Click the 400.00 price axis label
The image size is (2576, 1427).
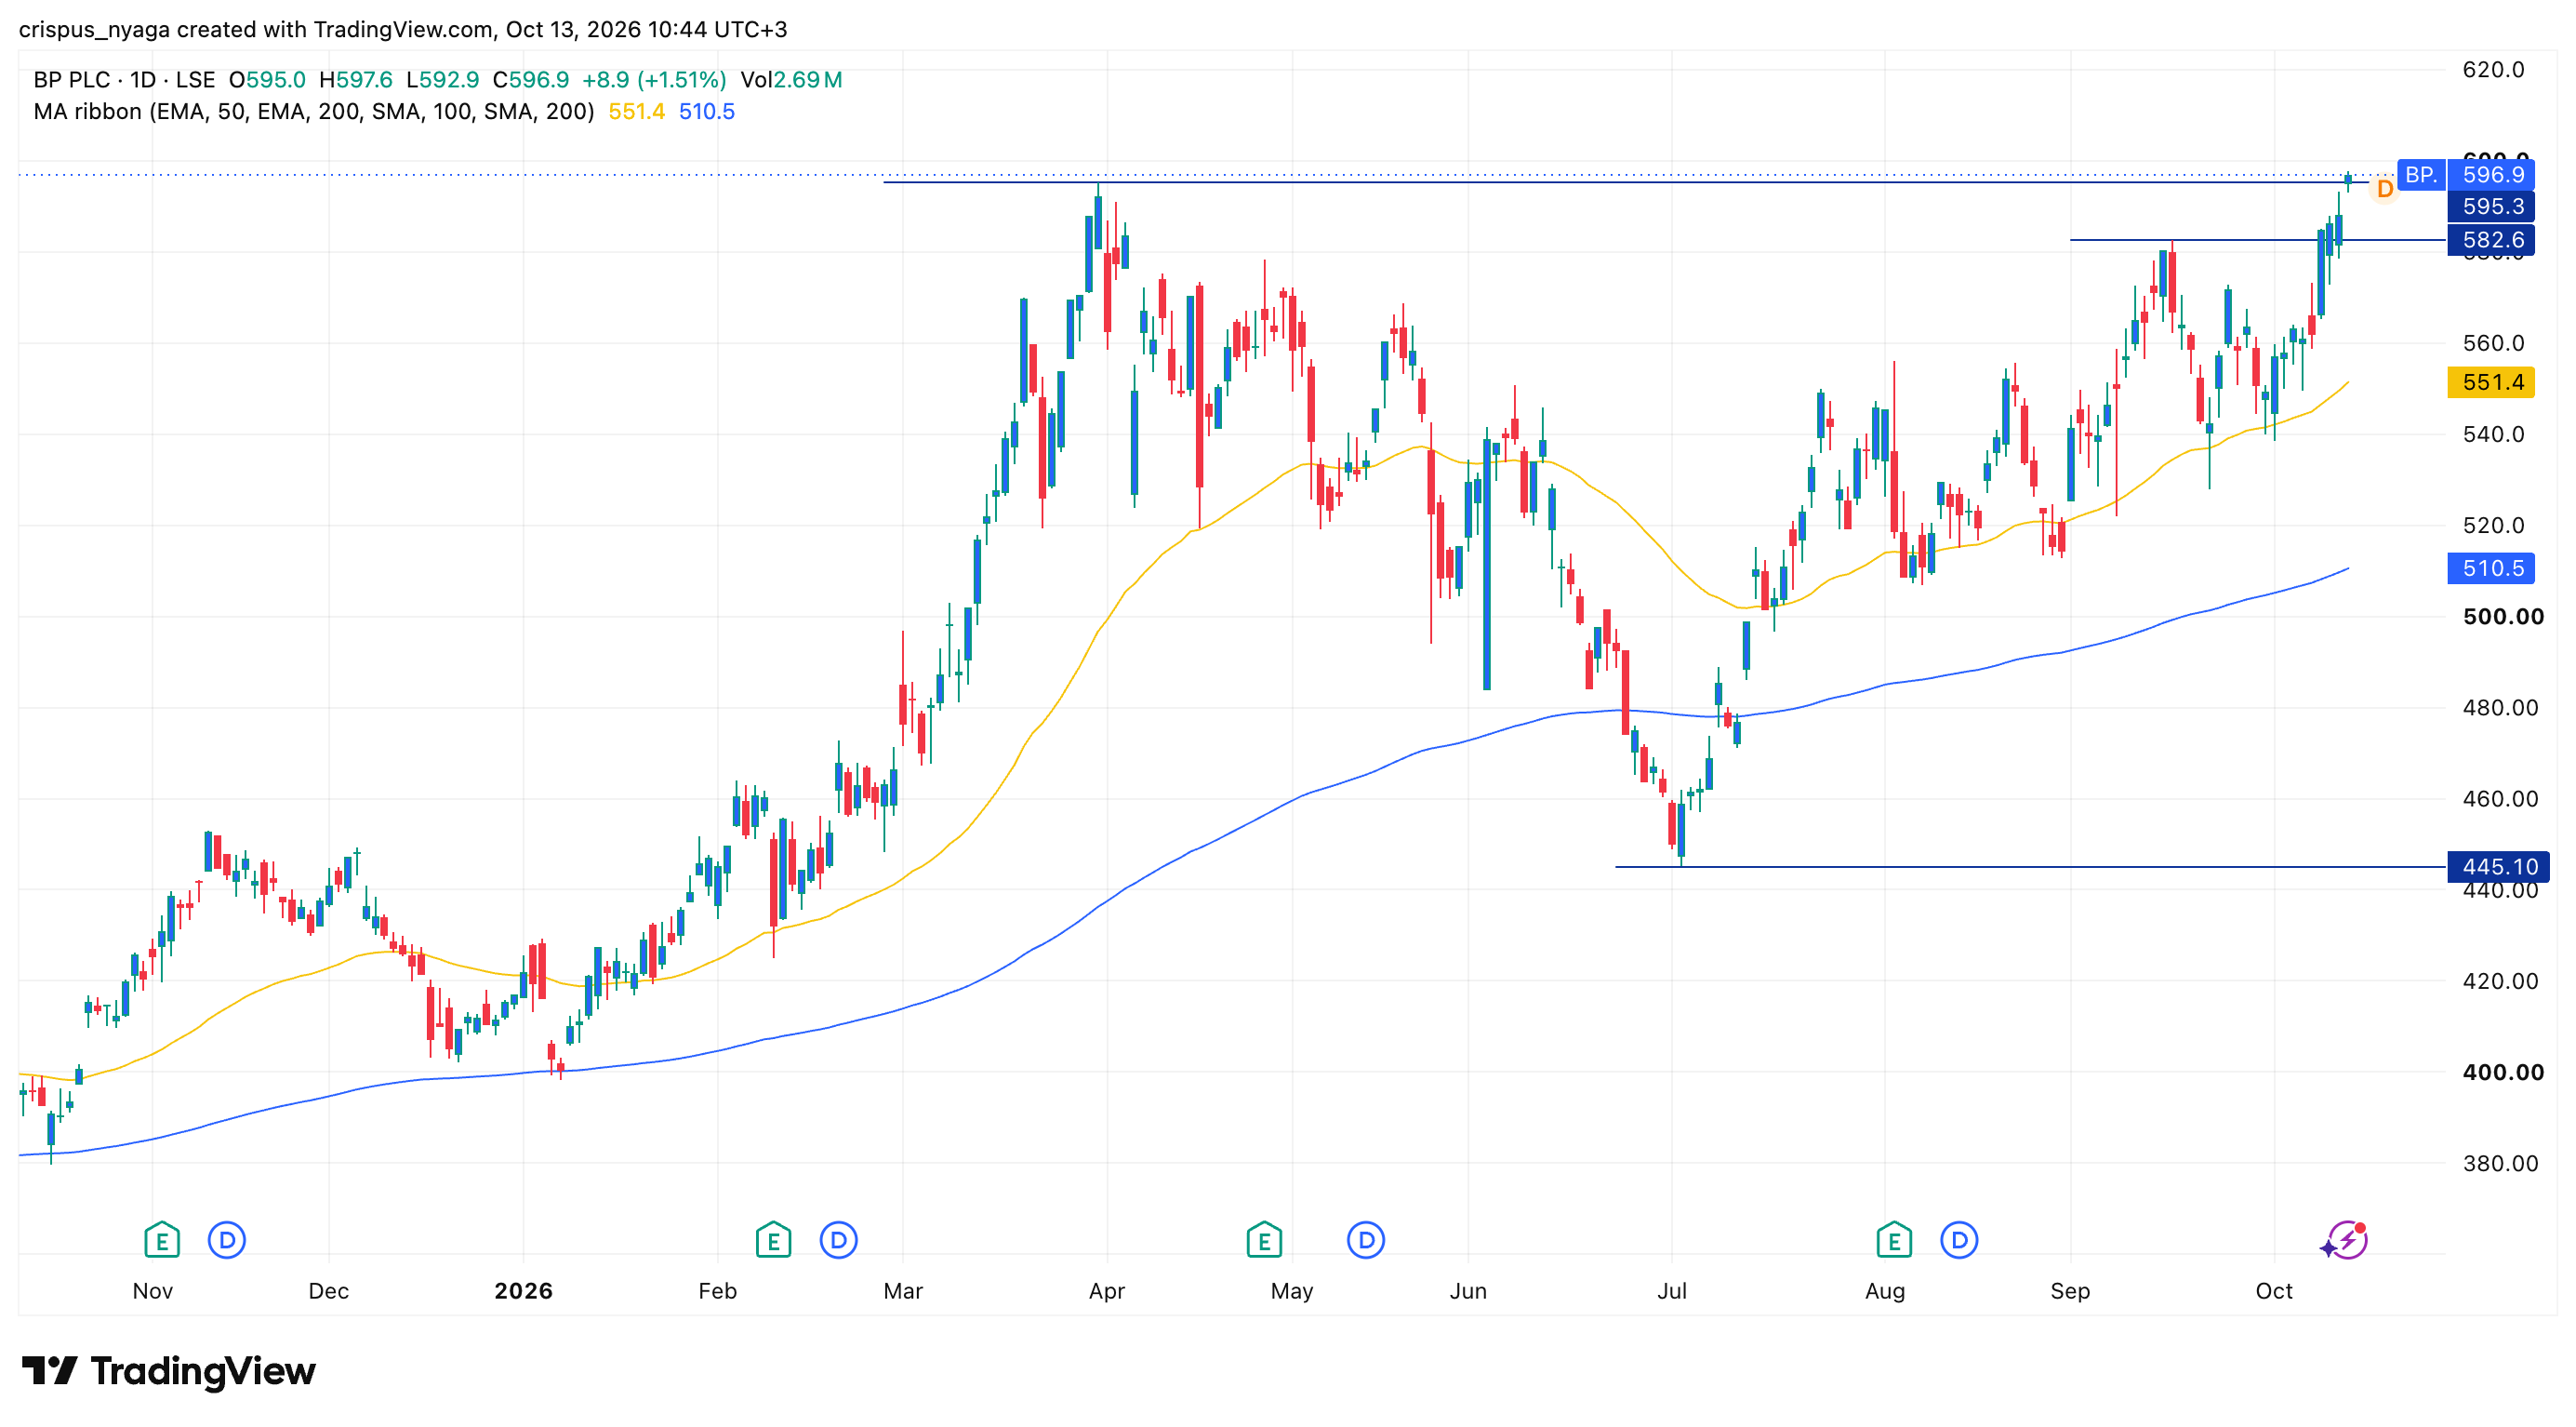tap(2503, 1072)
